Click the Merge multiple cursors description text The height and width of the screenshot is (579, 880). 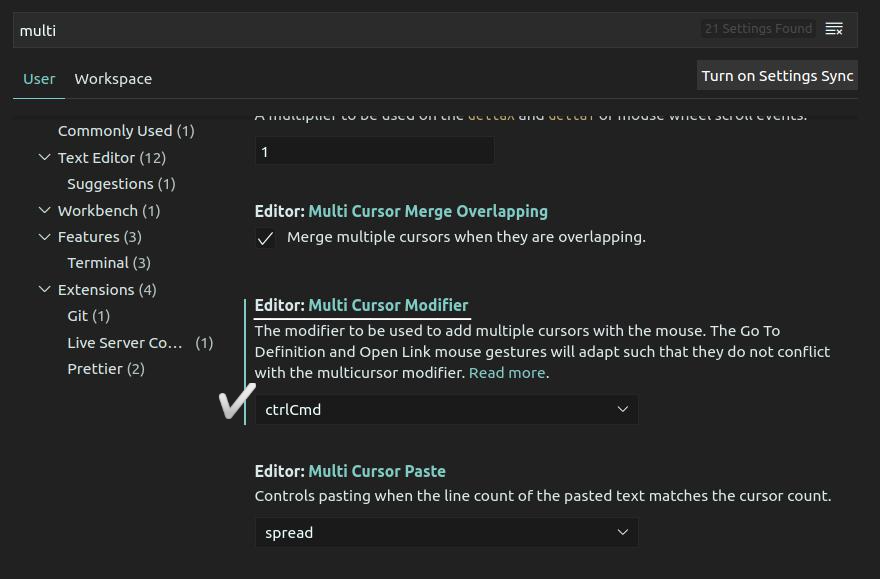click(466, 237)
